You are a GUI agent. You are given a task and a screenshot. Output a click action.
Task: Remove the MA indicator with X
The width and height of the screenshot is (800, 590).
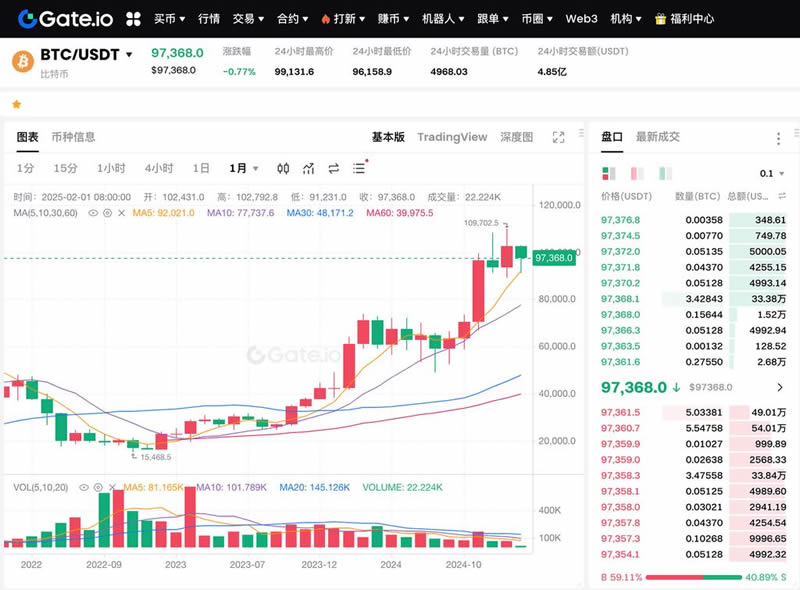coord(121,213)
